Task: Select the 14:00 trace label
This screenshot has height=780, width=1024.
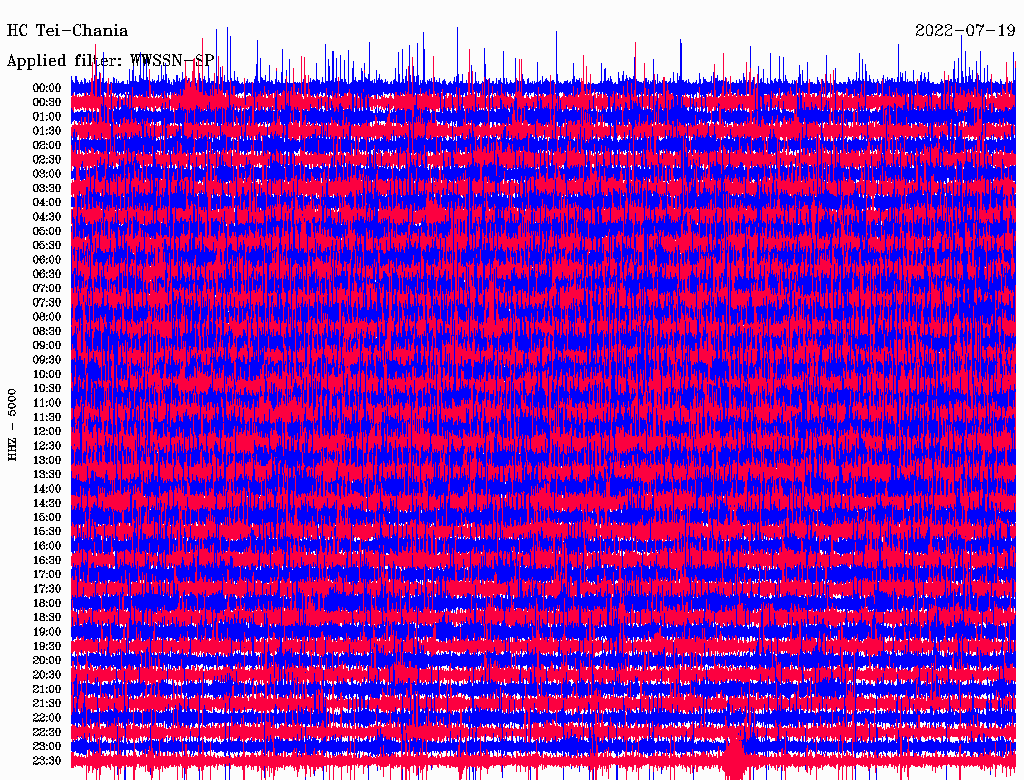Action: (x=47, y=488)
